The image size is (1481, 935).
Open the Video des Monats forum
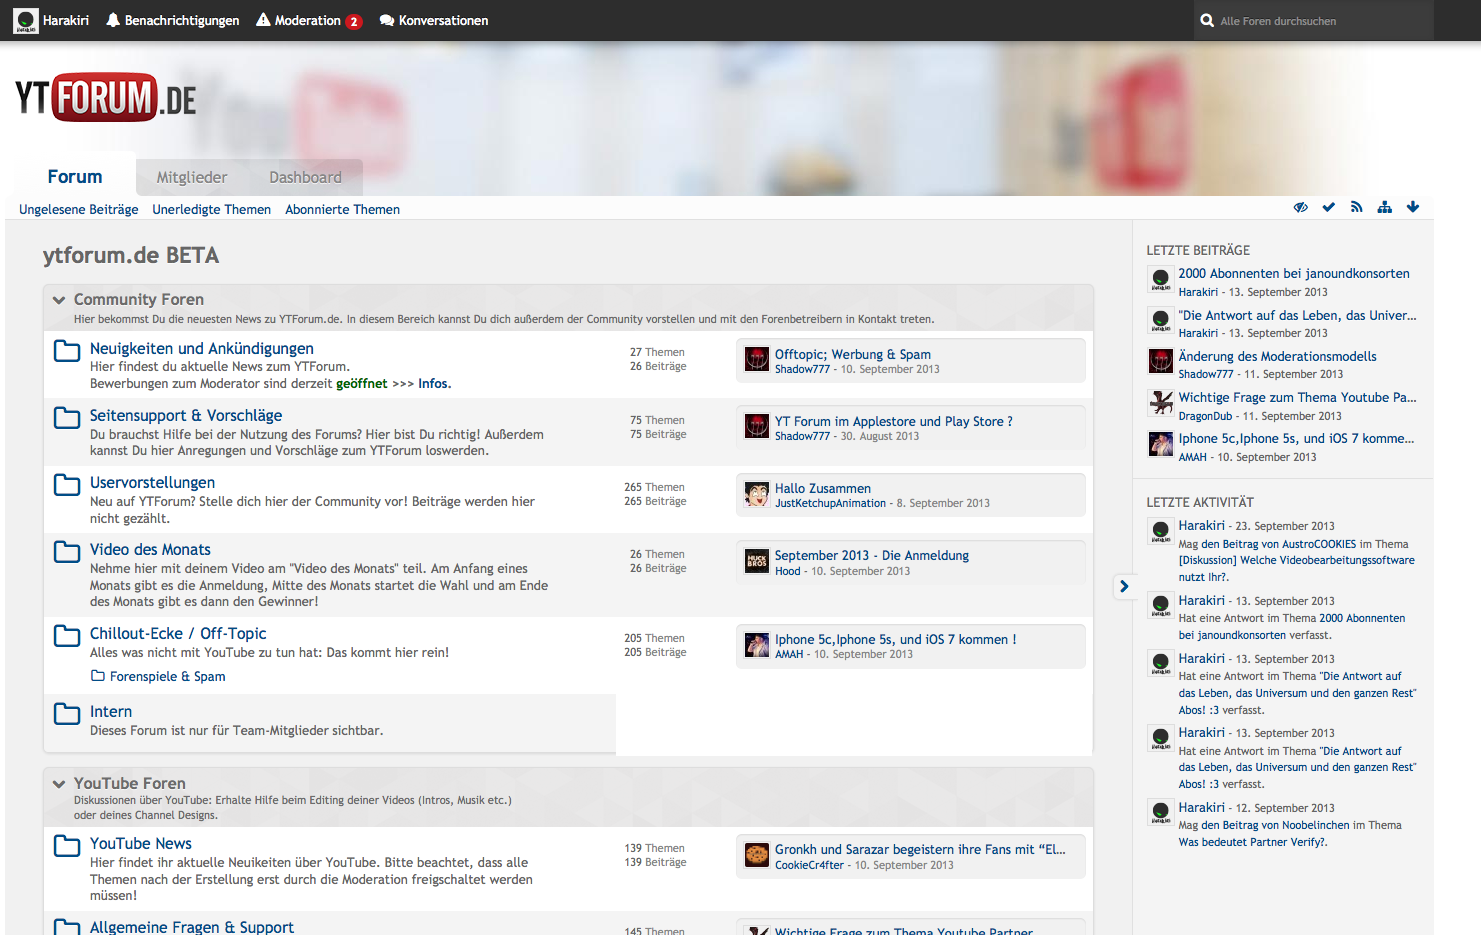[x=150, y=549]
